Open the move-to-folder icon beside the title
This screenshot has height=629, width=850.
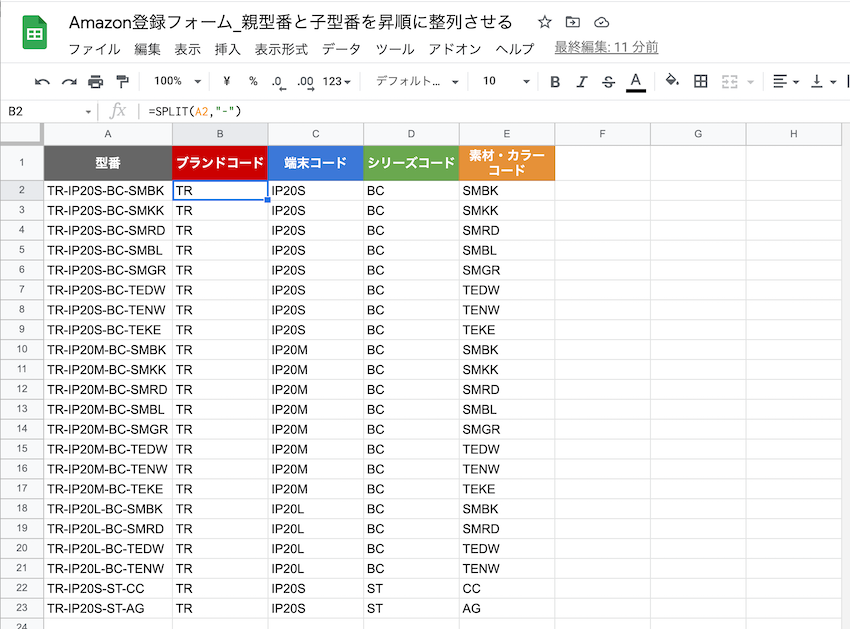(572, 22)
